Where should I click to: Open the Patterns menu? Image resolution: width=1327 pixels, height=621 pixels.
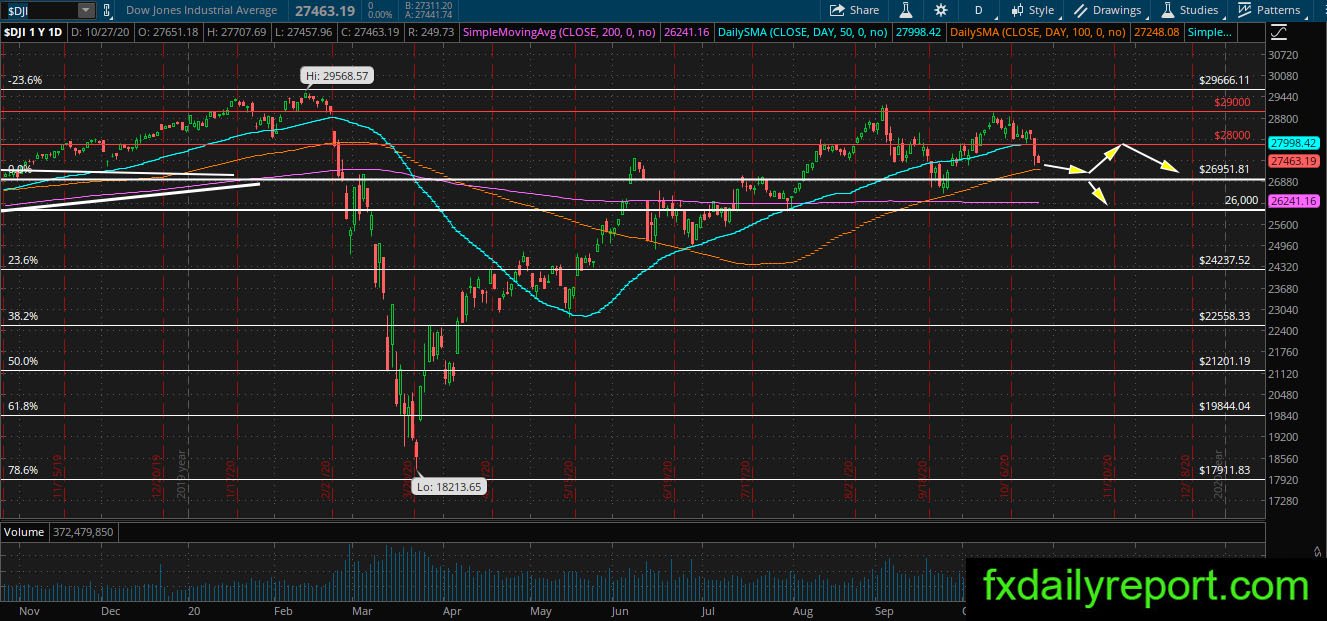[1269, 10]
